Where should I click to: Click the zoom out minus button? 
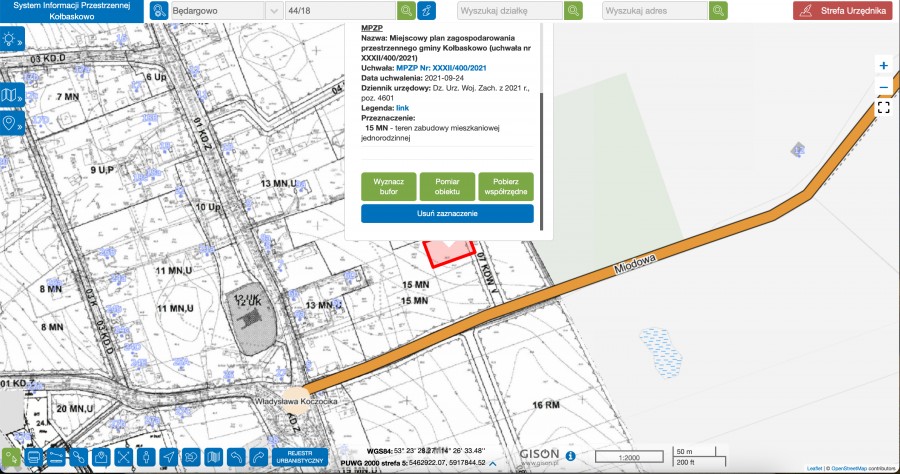pyautogui.click(x=883, y=87)
